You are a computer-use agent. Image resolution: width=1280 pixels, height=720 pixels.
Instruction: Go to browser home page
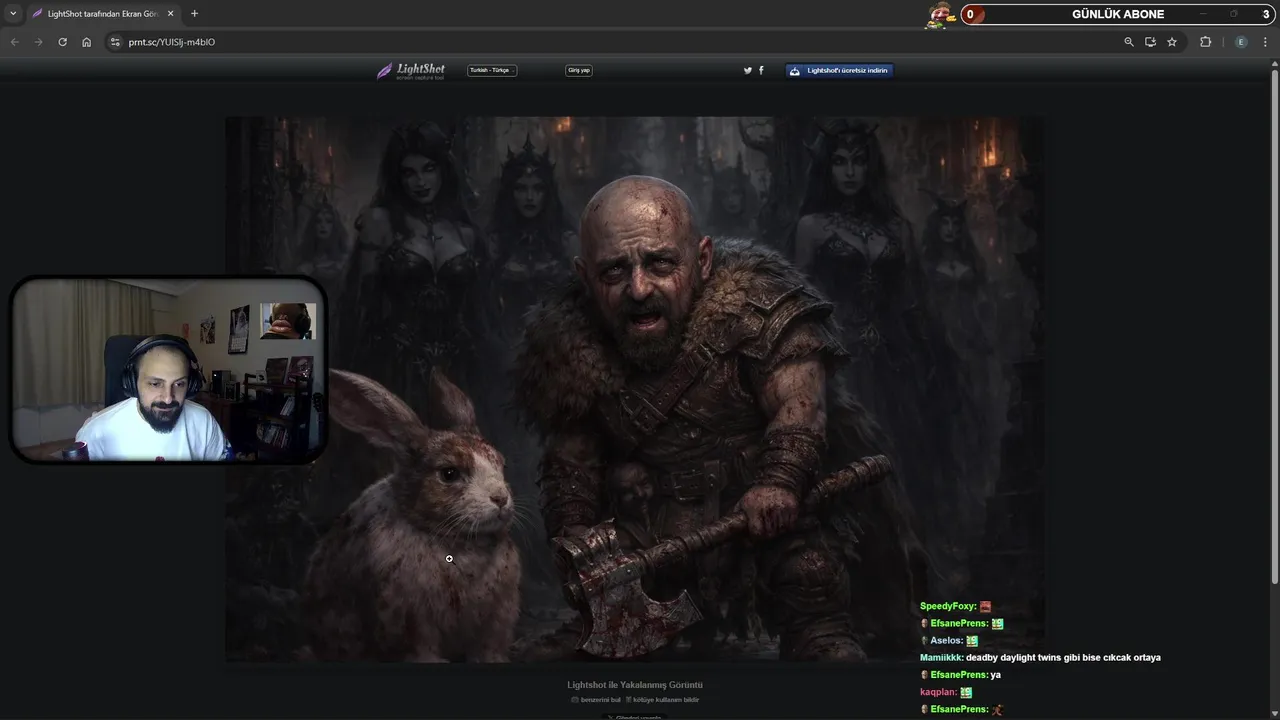click(86, 42)
